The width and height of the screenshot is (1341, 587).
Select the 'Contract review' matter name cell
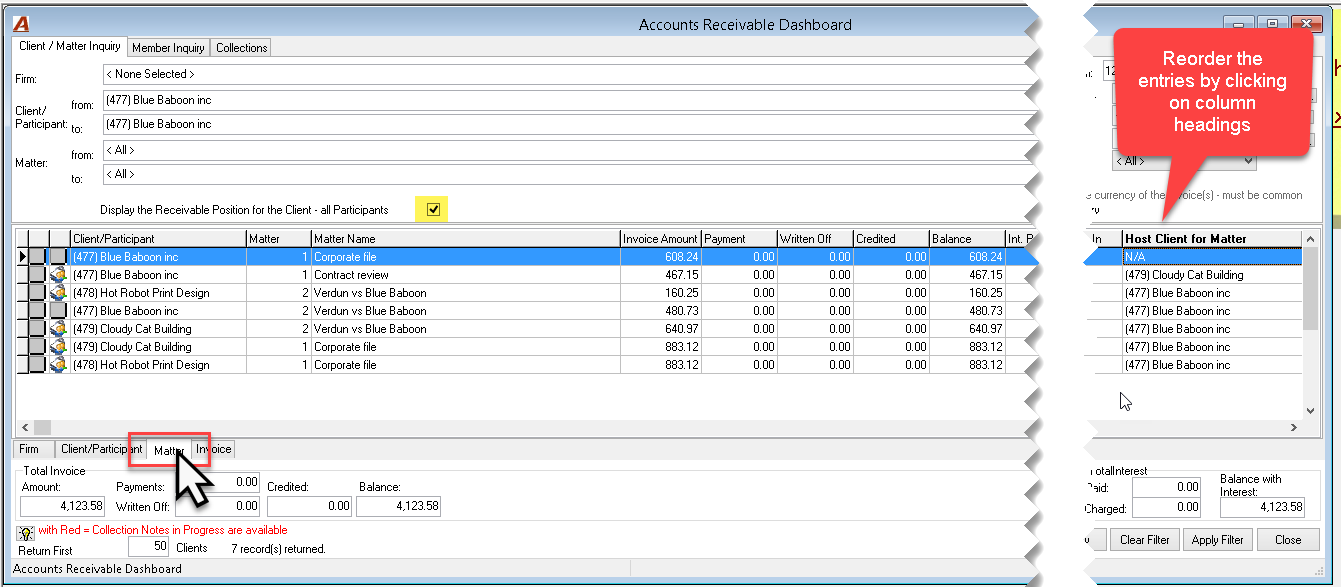pyautogui.click(x=465, y=275)
